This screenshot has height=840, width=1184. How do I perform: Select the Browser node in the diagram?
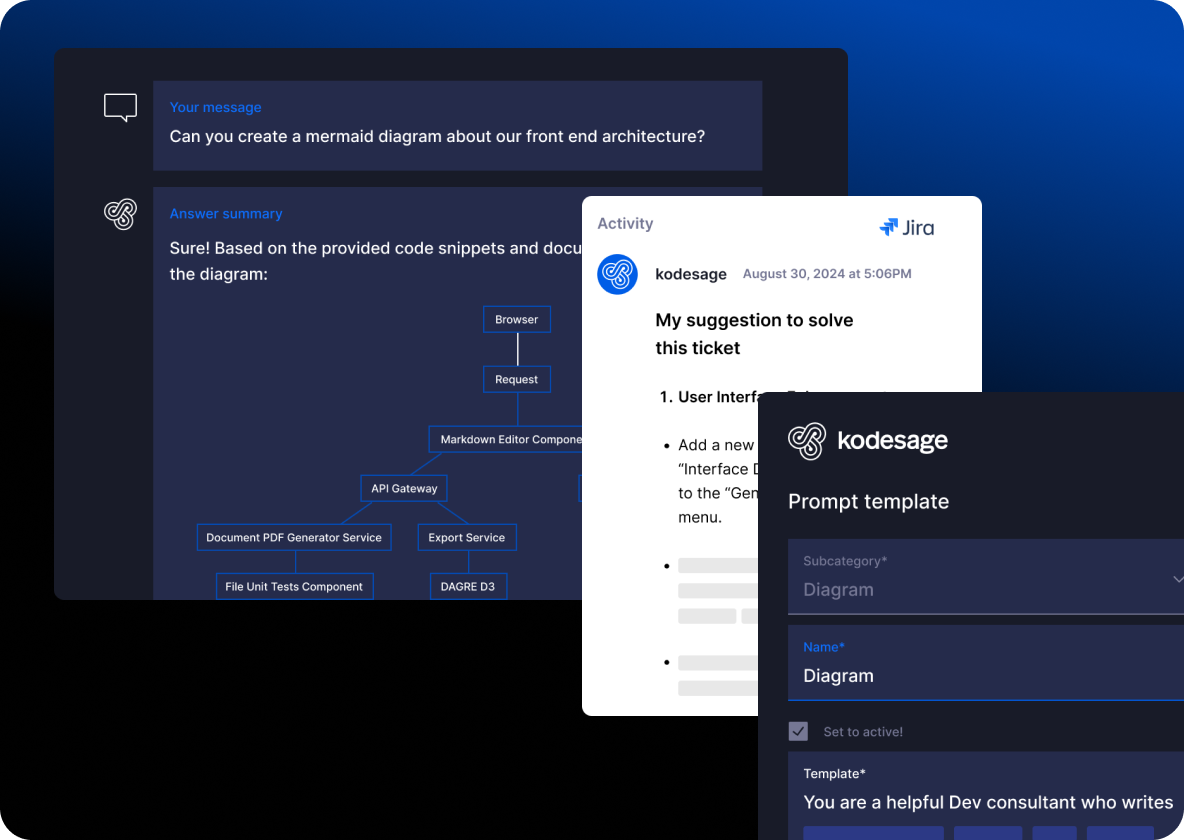516,319
